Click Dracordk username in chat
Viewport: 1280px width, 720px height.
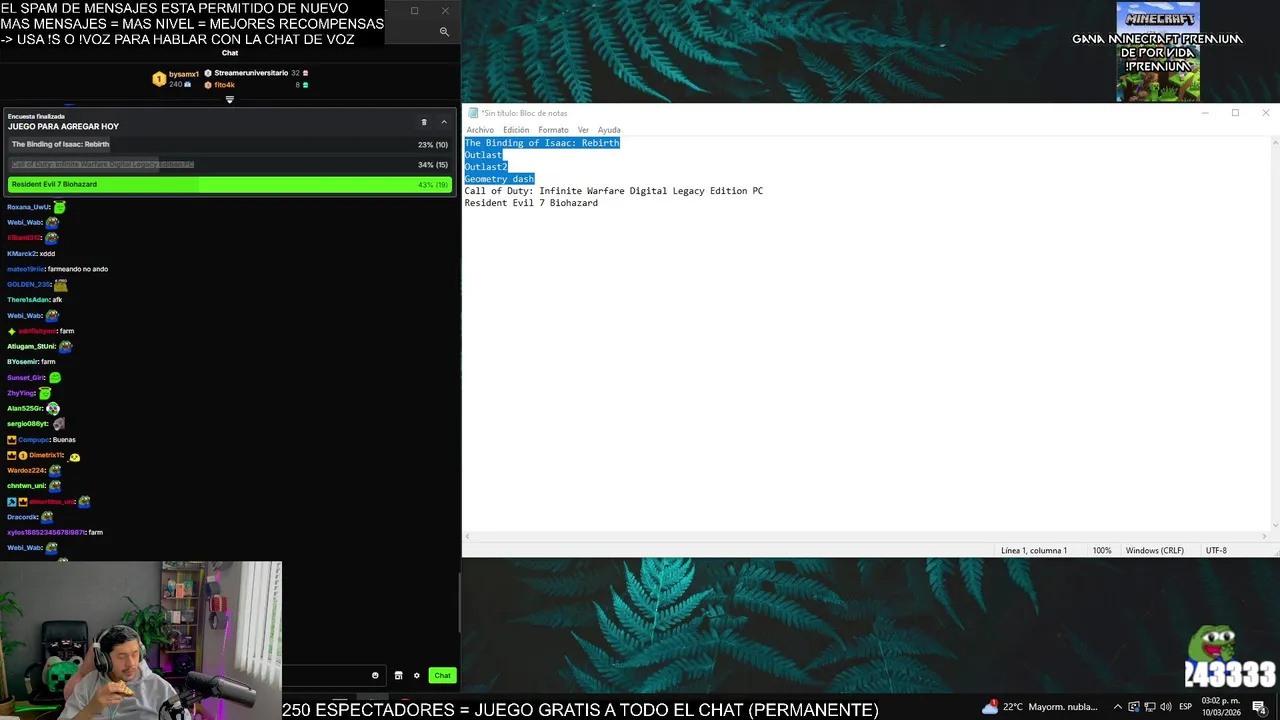click(x=22, y=517)
